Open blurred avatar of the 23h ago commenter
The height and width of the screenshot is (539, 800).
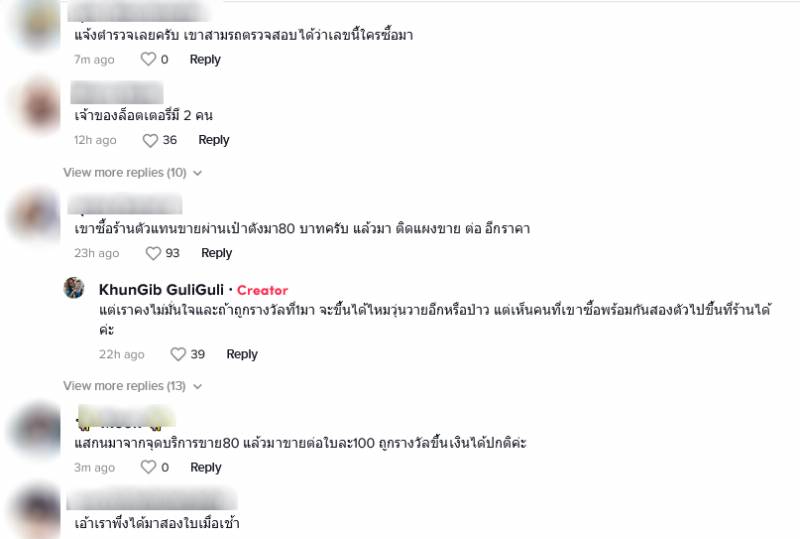click(x=36, y=215)
